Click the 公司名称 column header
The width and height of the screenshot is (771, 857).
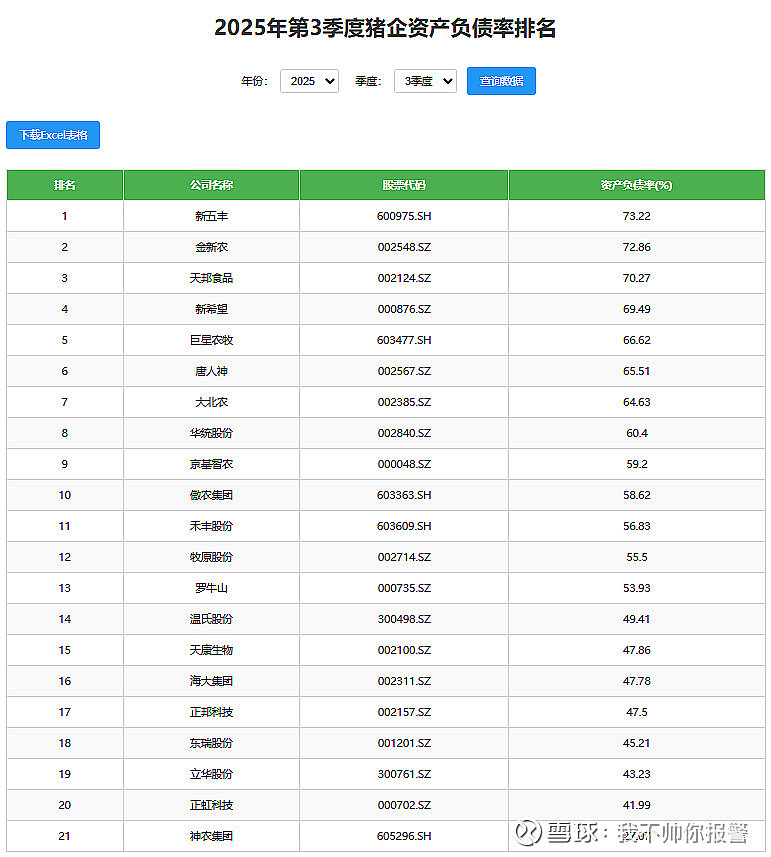[x=211, y=185]
